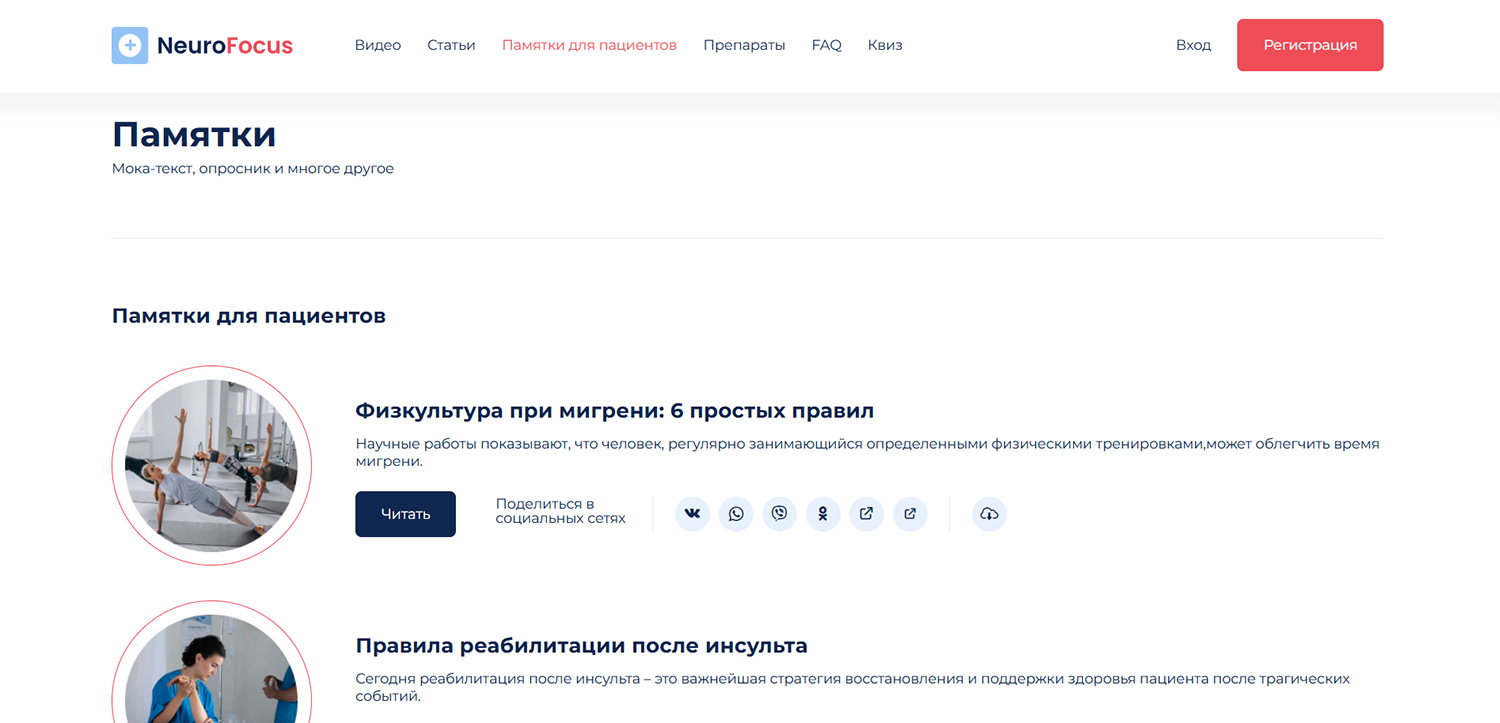Click the round workout photo thumbnail

click(x=212, y=465)
